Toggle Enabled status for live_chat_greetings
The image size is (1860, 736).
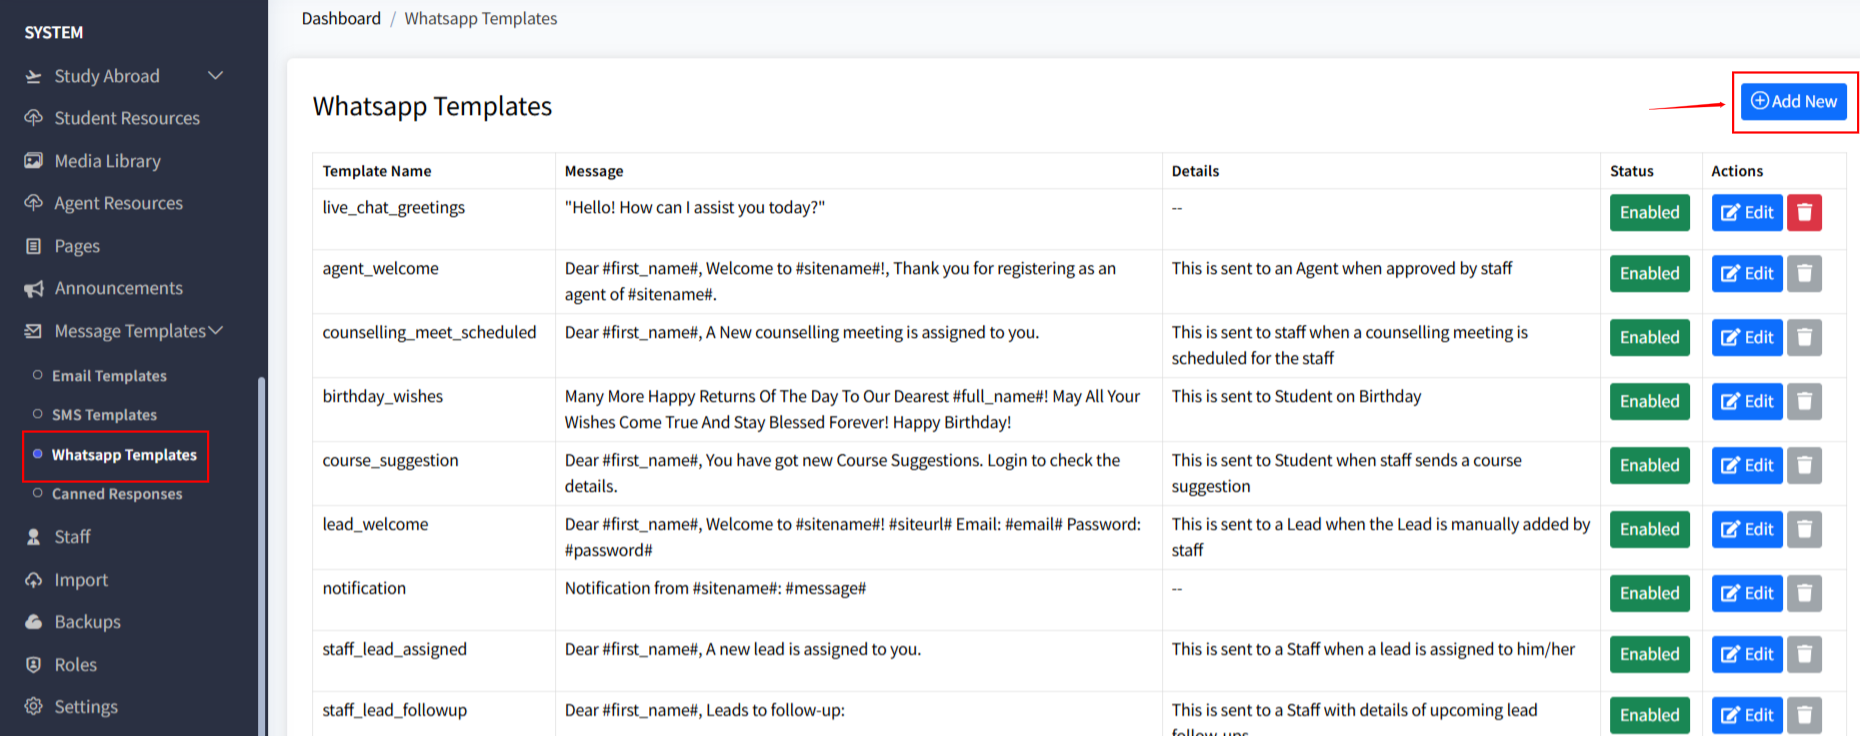(x=1649, y=212)
